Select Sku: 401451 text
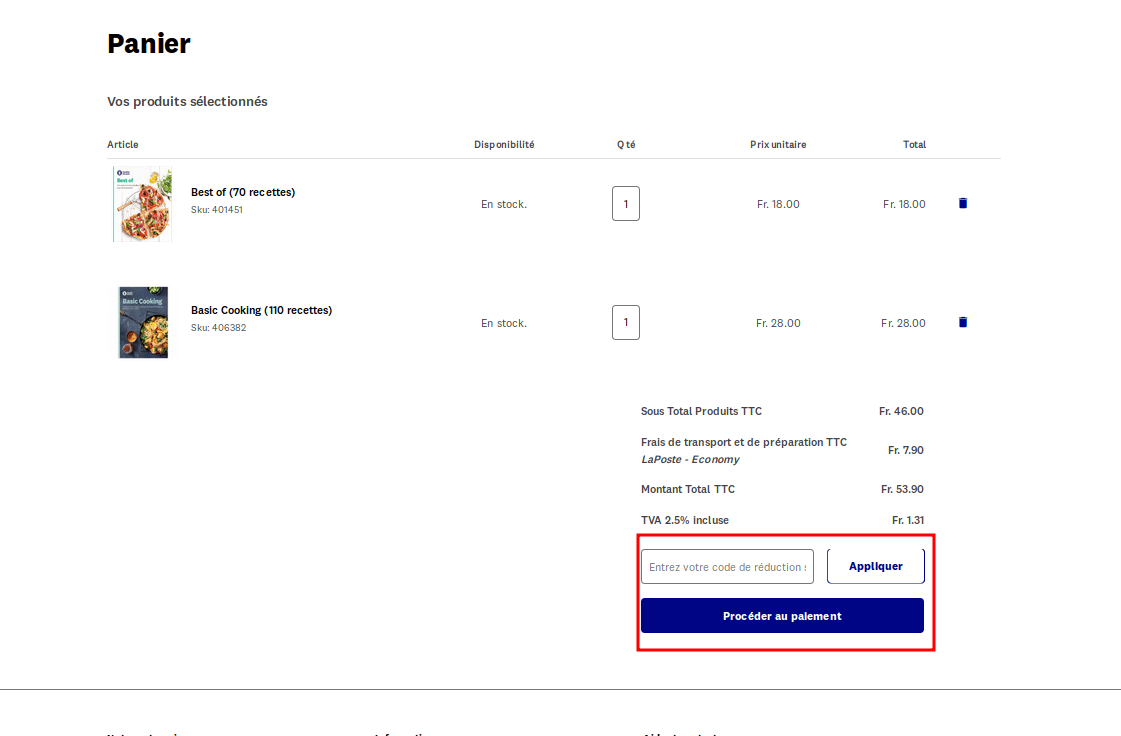Image resolution: width=1121 pixels, height=736 pixels. [x=217, y=210]
